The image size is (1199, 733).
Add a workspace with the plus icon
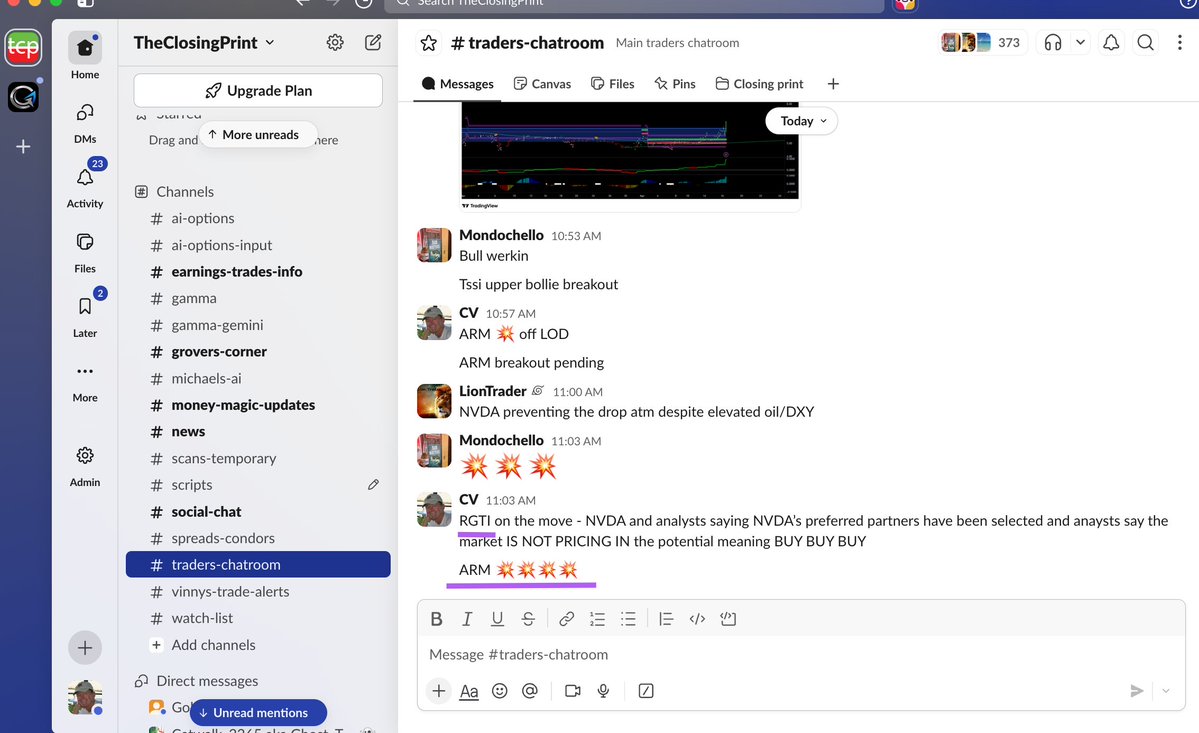click(x=23, y=146)
